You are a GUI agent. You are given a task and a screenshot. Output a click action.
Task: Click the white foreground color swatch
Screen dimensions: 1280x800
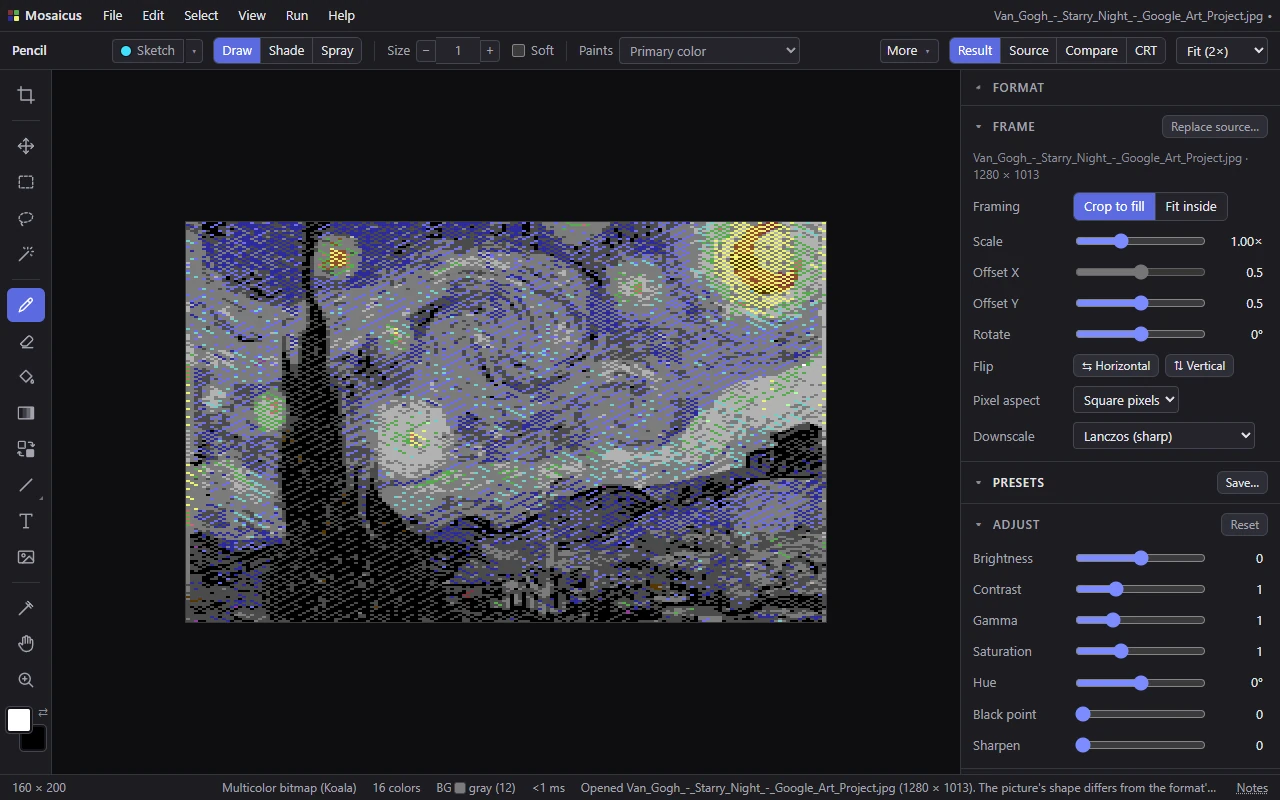[19, 720]
